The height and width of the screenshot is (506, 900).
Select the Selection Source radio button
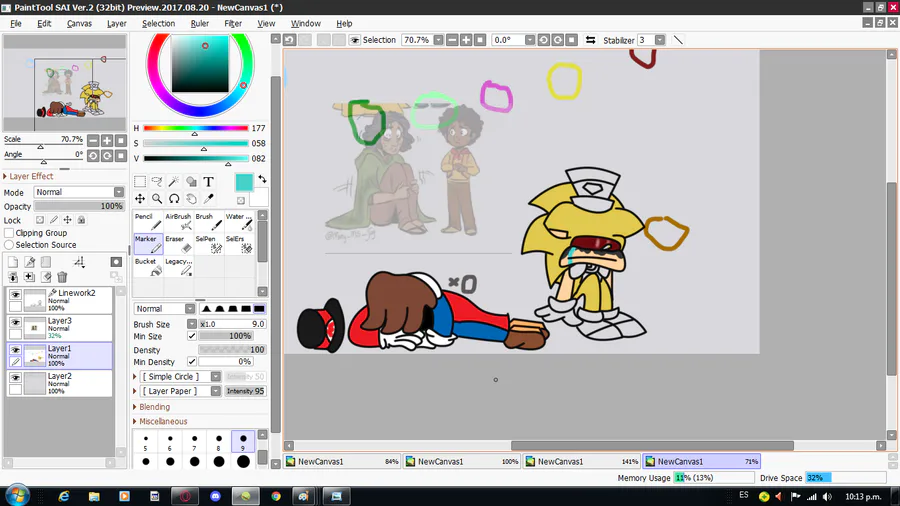(9, 245)
